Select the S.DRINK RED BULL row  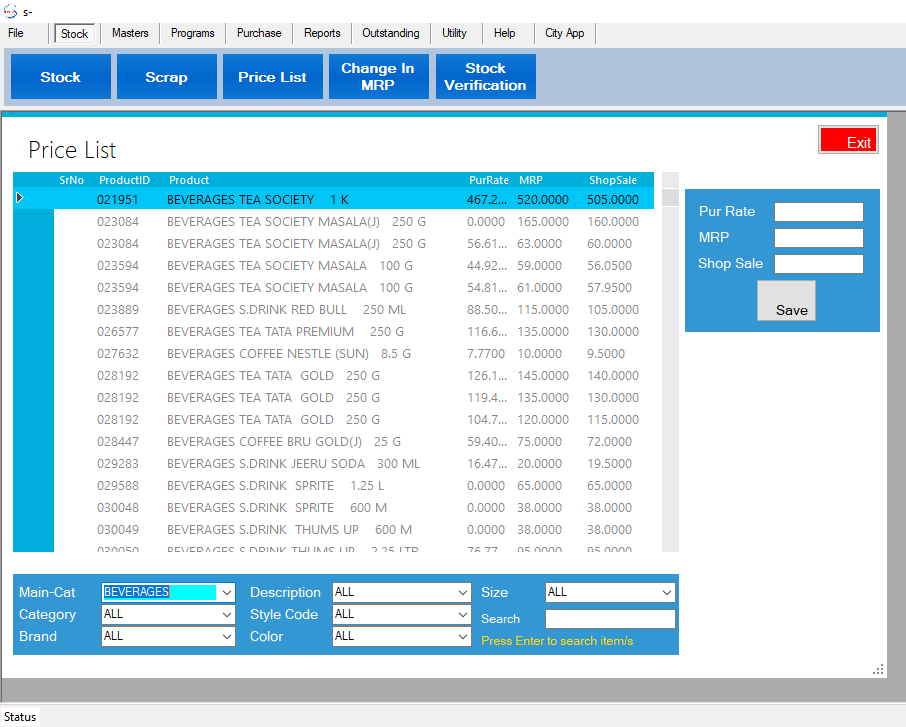pyautogui.click(x=300, y=310)
